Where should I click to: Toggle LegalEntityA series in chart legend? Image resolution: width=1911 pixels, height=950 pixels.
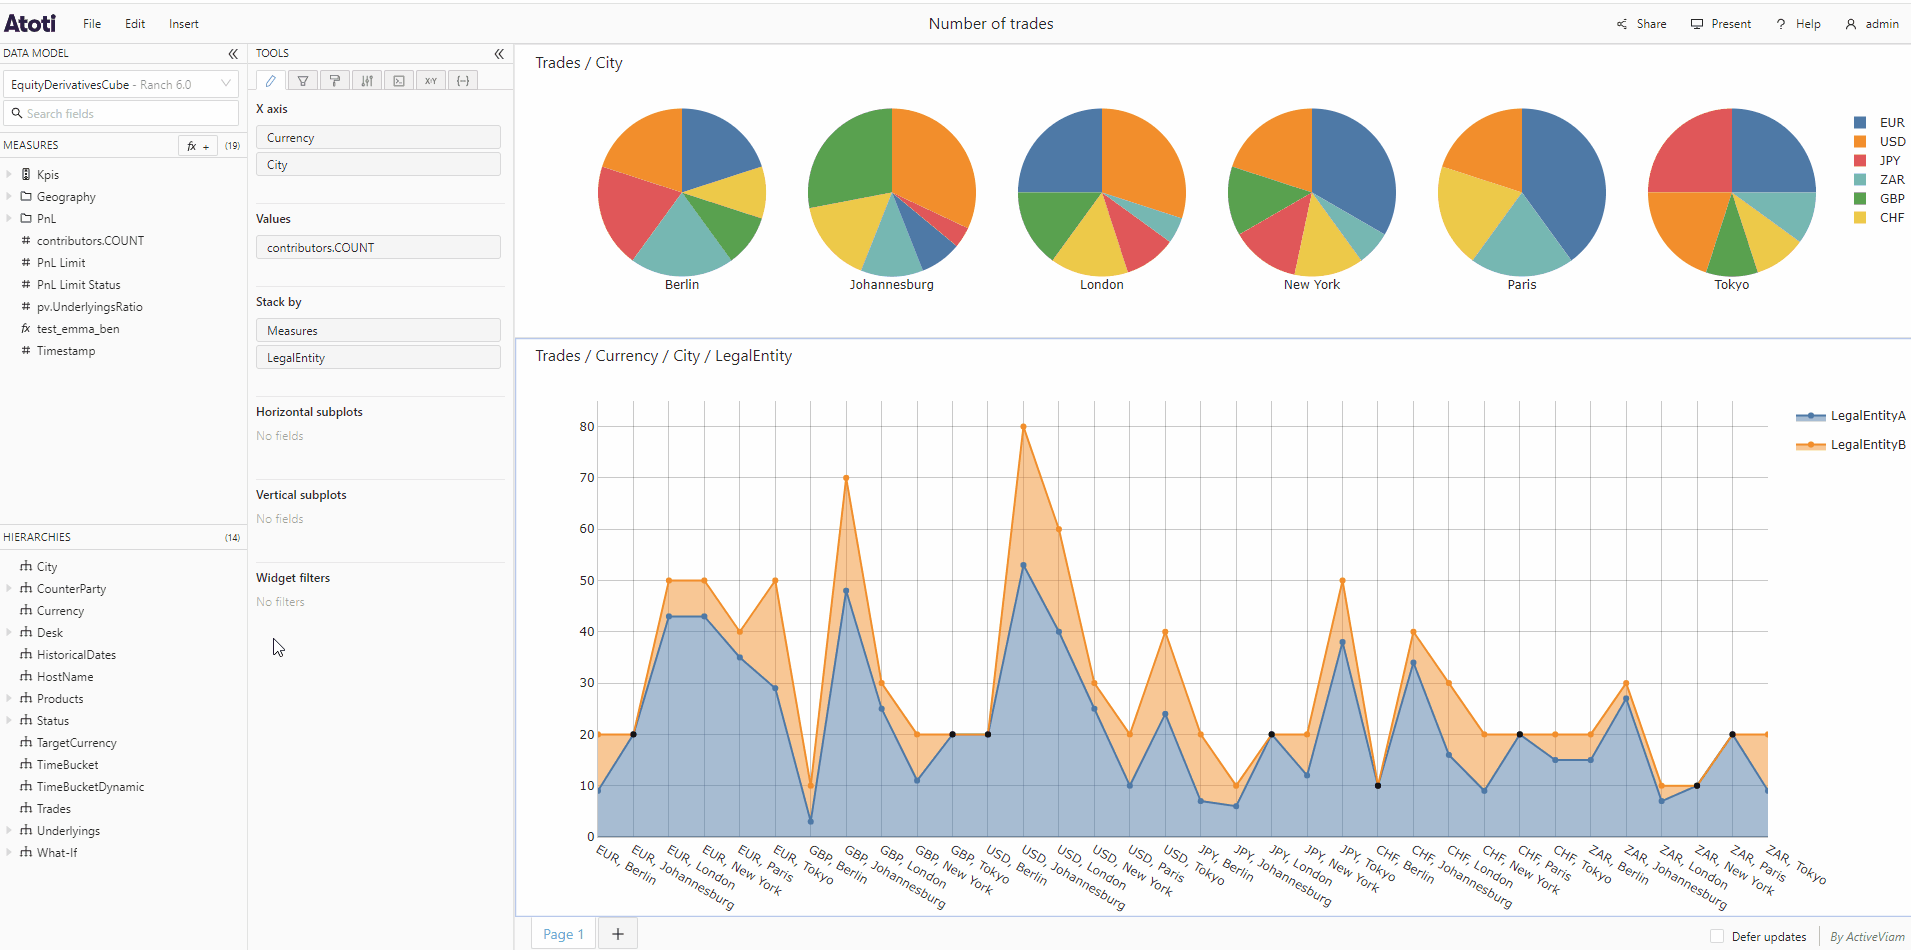(x=1850, y=416)
